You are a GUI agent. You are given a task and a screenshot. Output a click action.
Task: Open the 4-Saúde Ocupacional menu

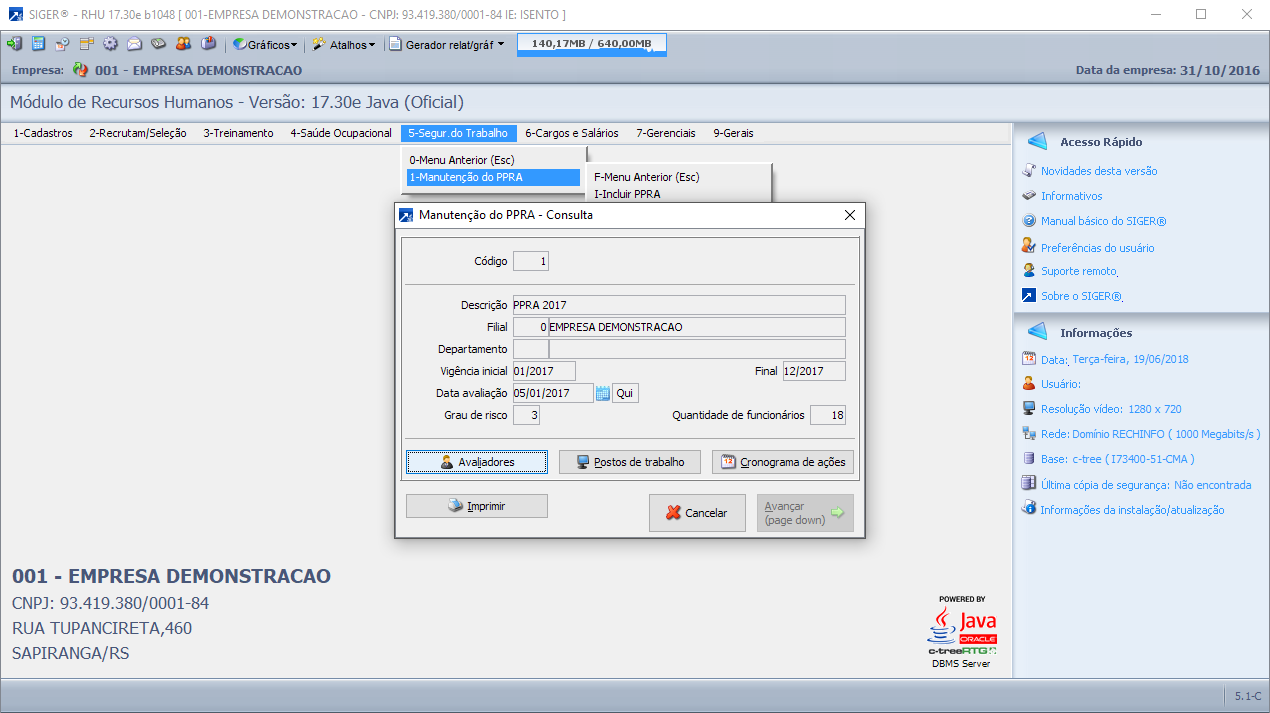pos(341,133)
